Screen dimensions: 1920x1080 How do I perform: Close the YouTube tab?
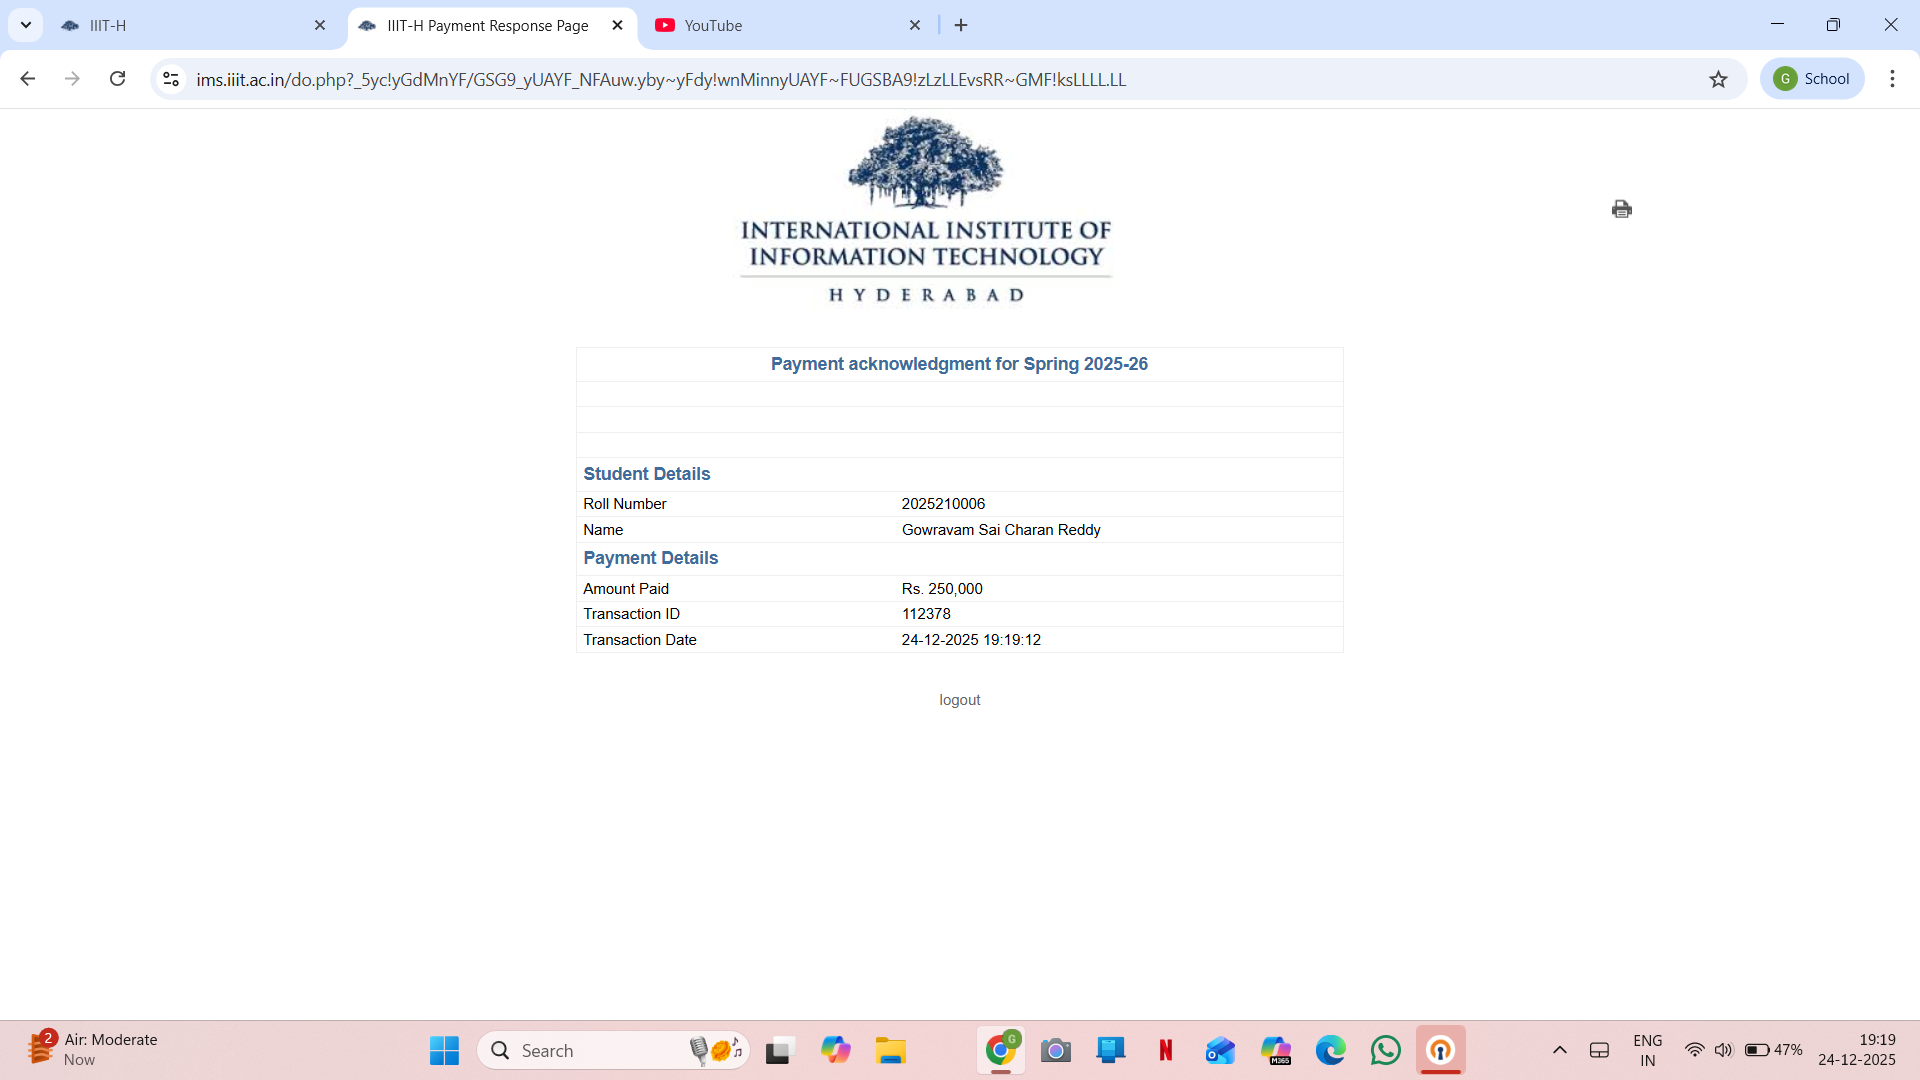(x=914, y=26)
